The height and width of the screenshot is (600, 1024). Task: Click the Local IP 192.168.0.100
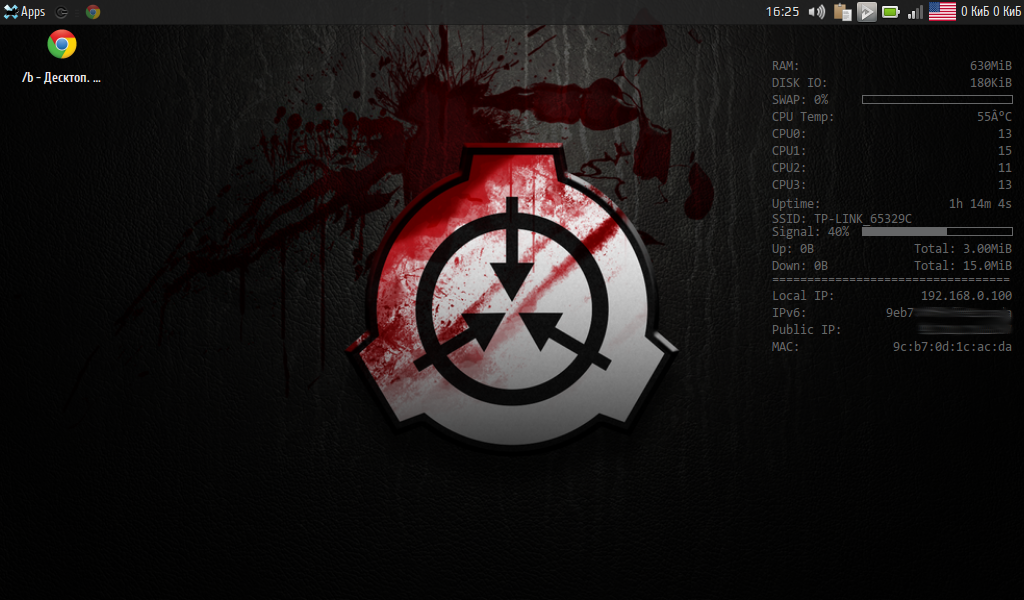click(966, 296)
